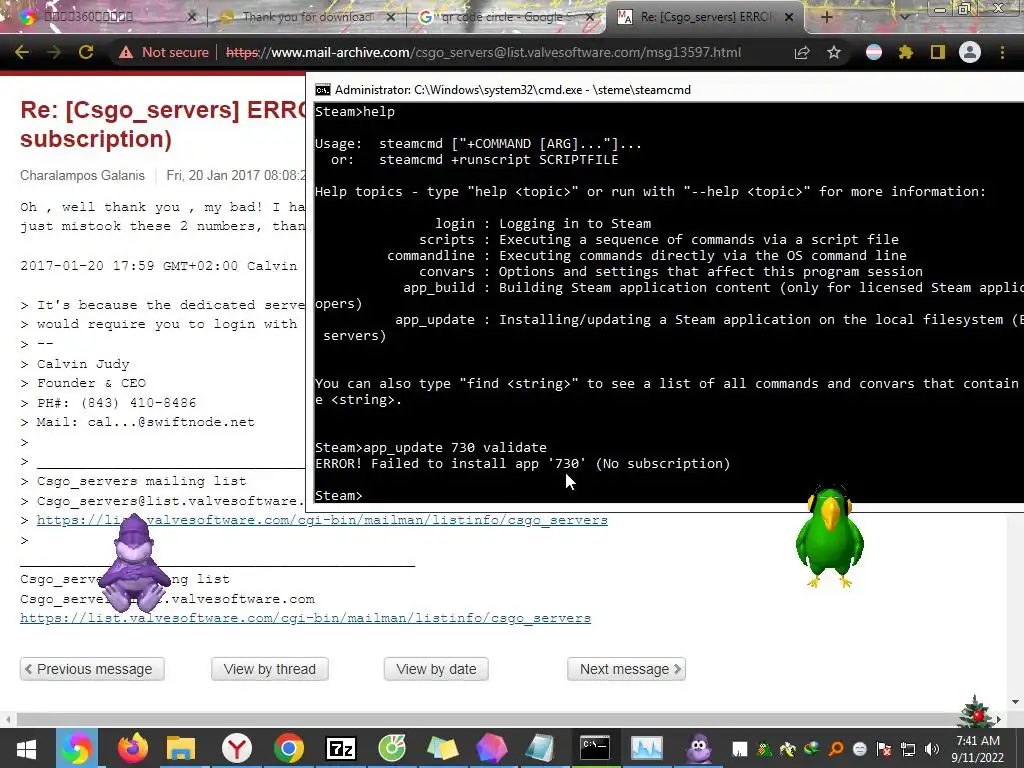The height and width of the screenshot is (768, 1024).
Task: Open the bottom listinfo/csgo_servers link
Action: [x=305, y=618]
